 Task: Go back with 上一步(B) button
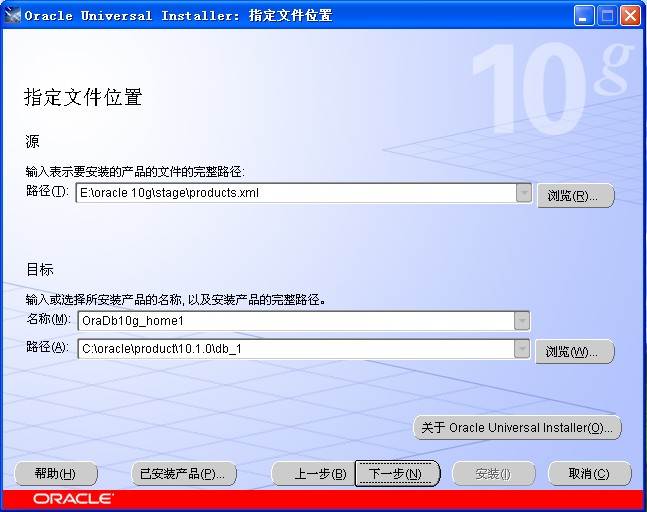click(314, 474)
